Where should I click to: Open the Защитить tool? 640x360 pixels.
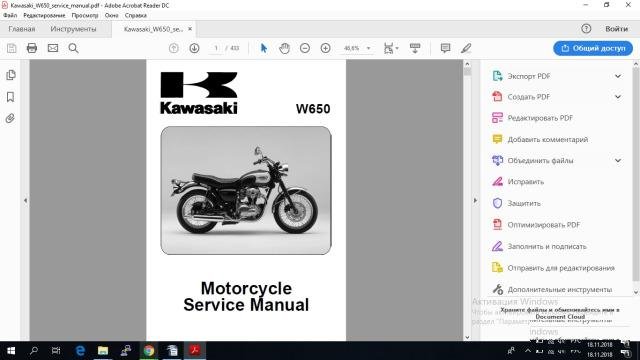coord(516,203)
